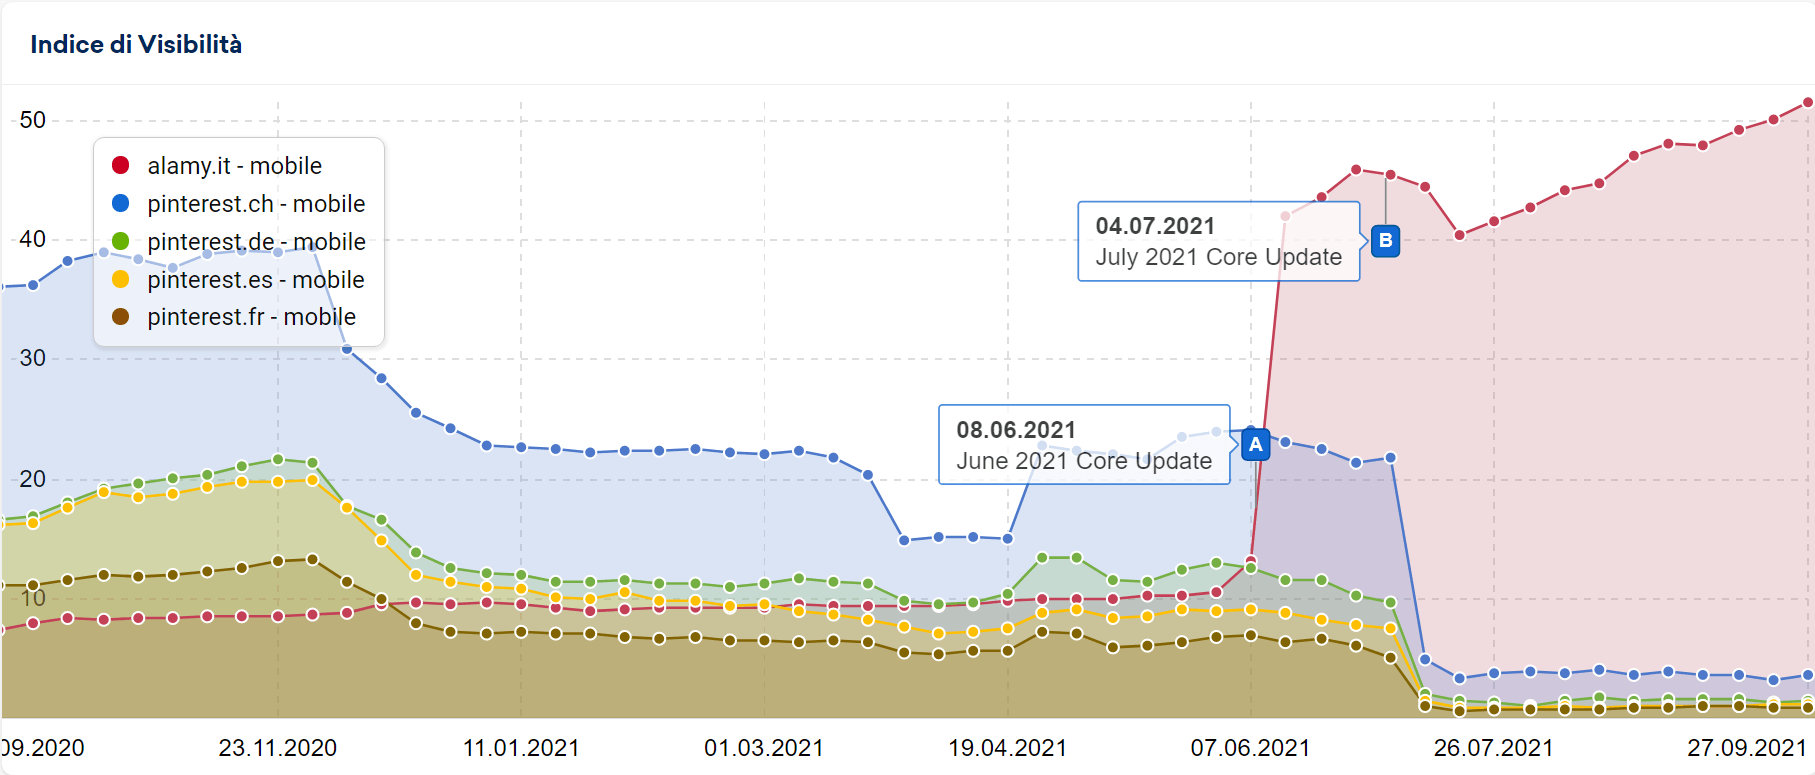The width and height of the screenshot is (1815, 775).
Task: Click the 40 y-axis value label
Action: point(33,239)
